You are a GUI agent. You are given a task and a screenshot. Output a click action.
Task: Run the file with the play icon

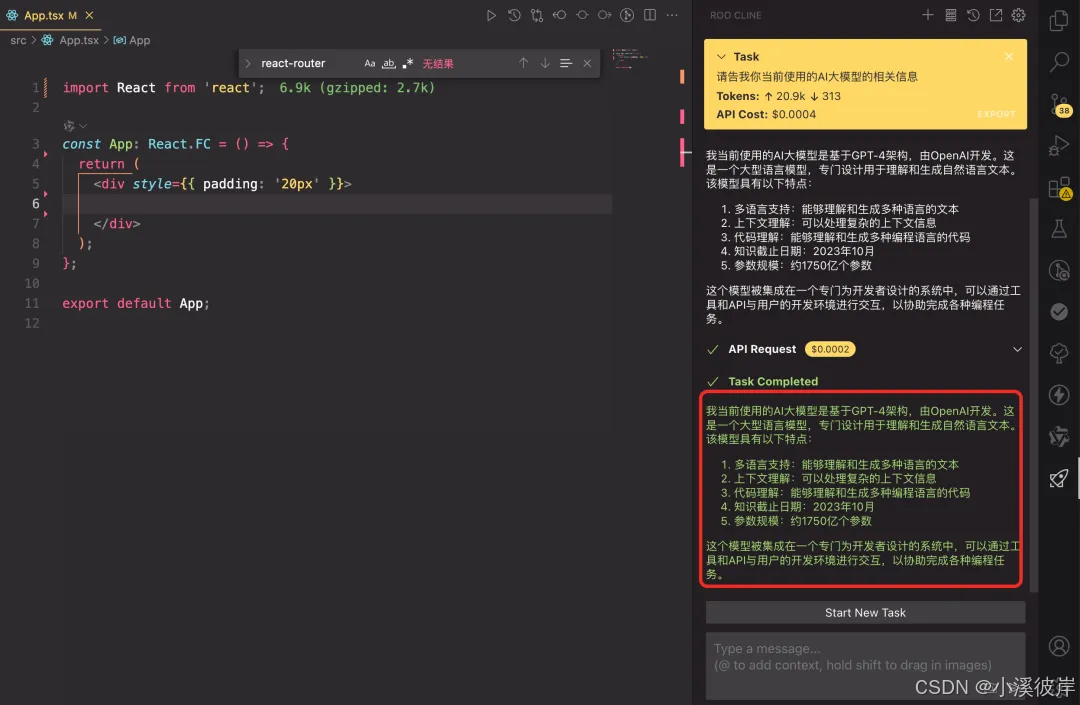[x=491, y=15]
